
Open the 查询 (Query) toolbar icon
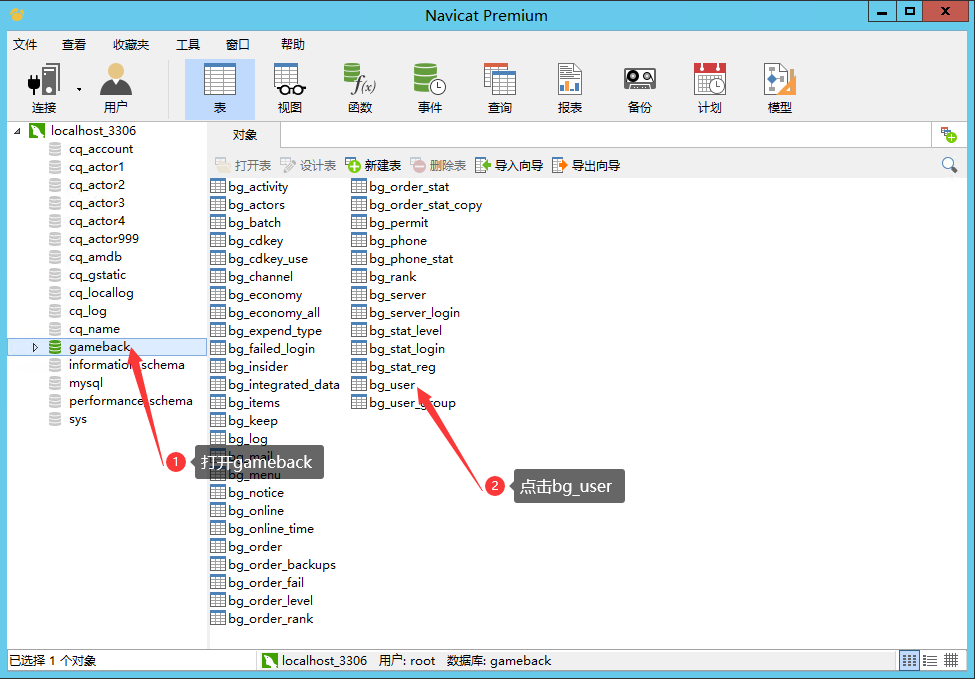(x=499, y=88)
